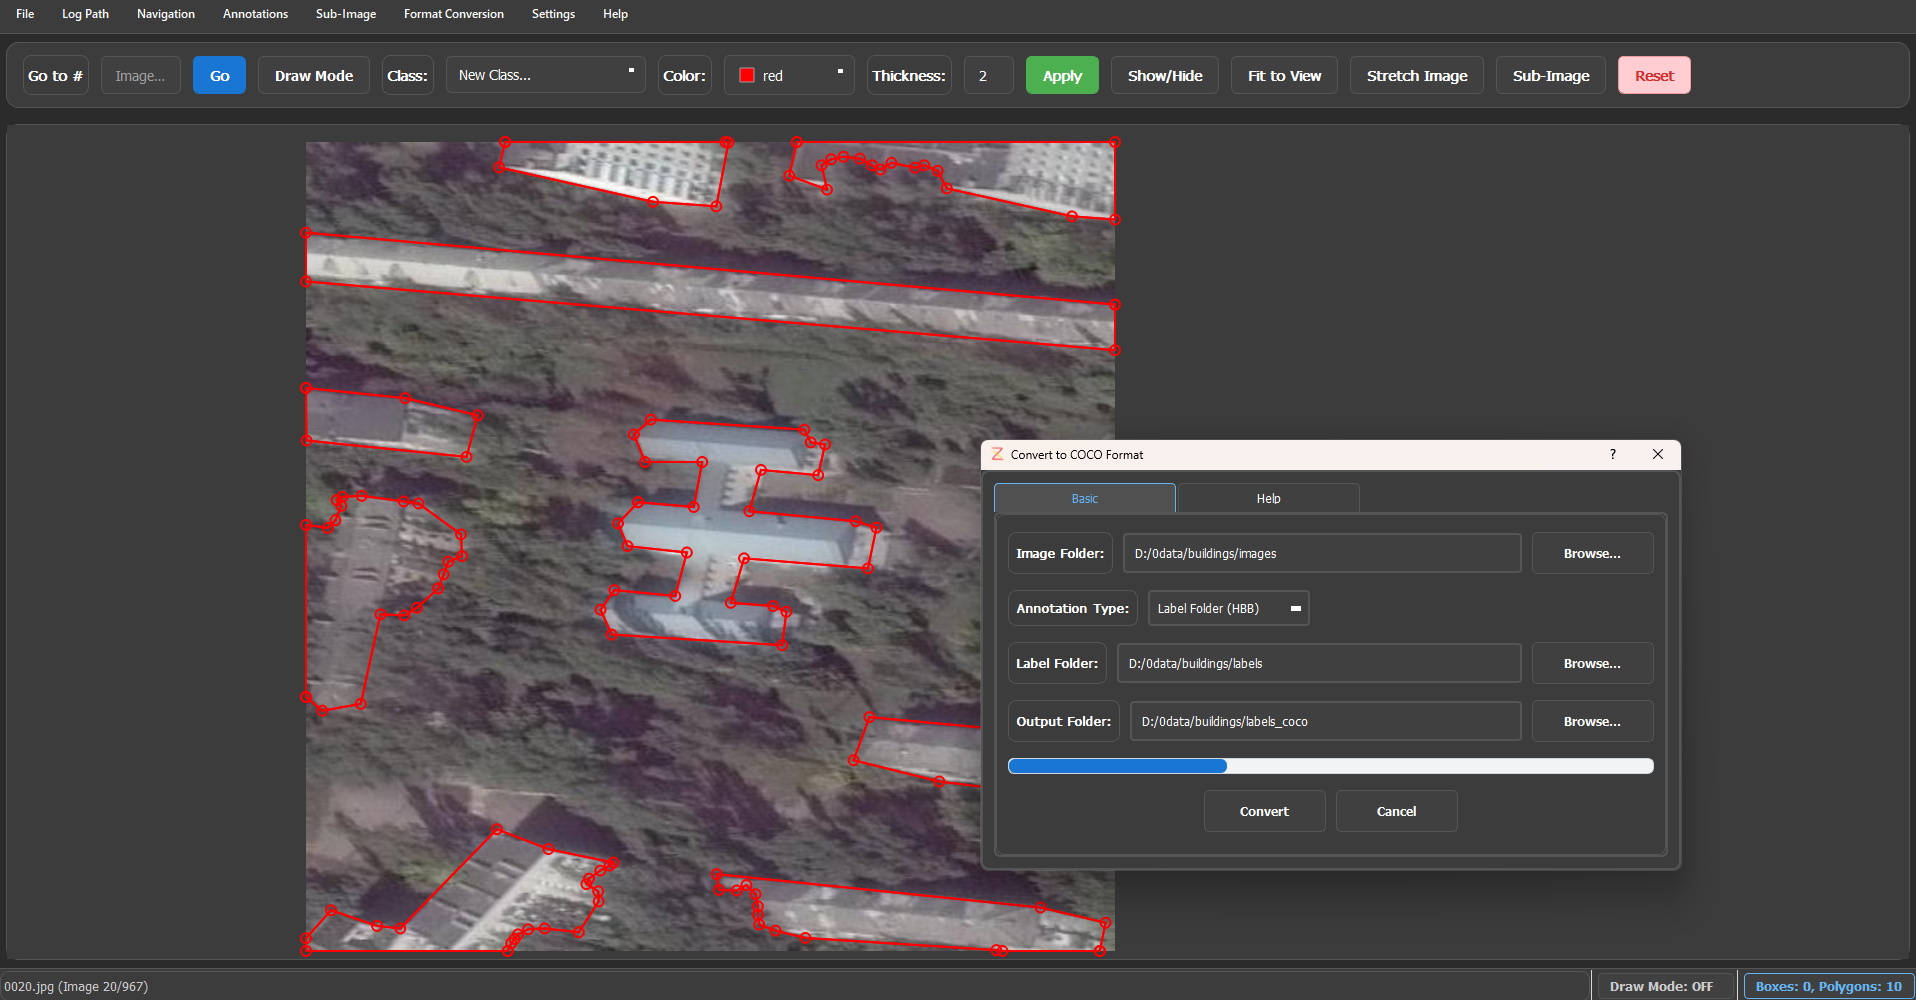Click the red color swatch in toolbar
The height and width of the screenshot is (1000, 1916).
746,76
